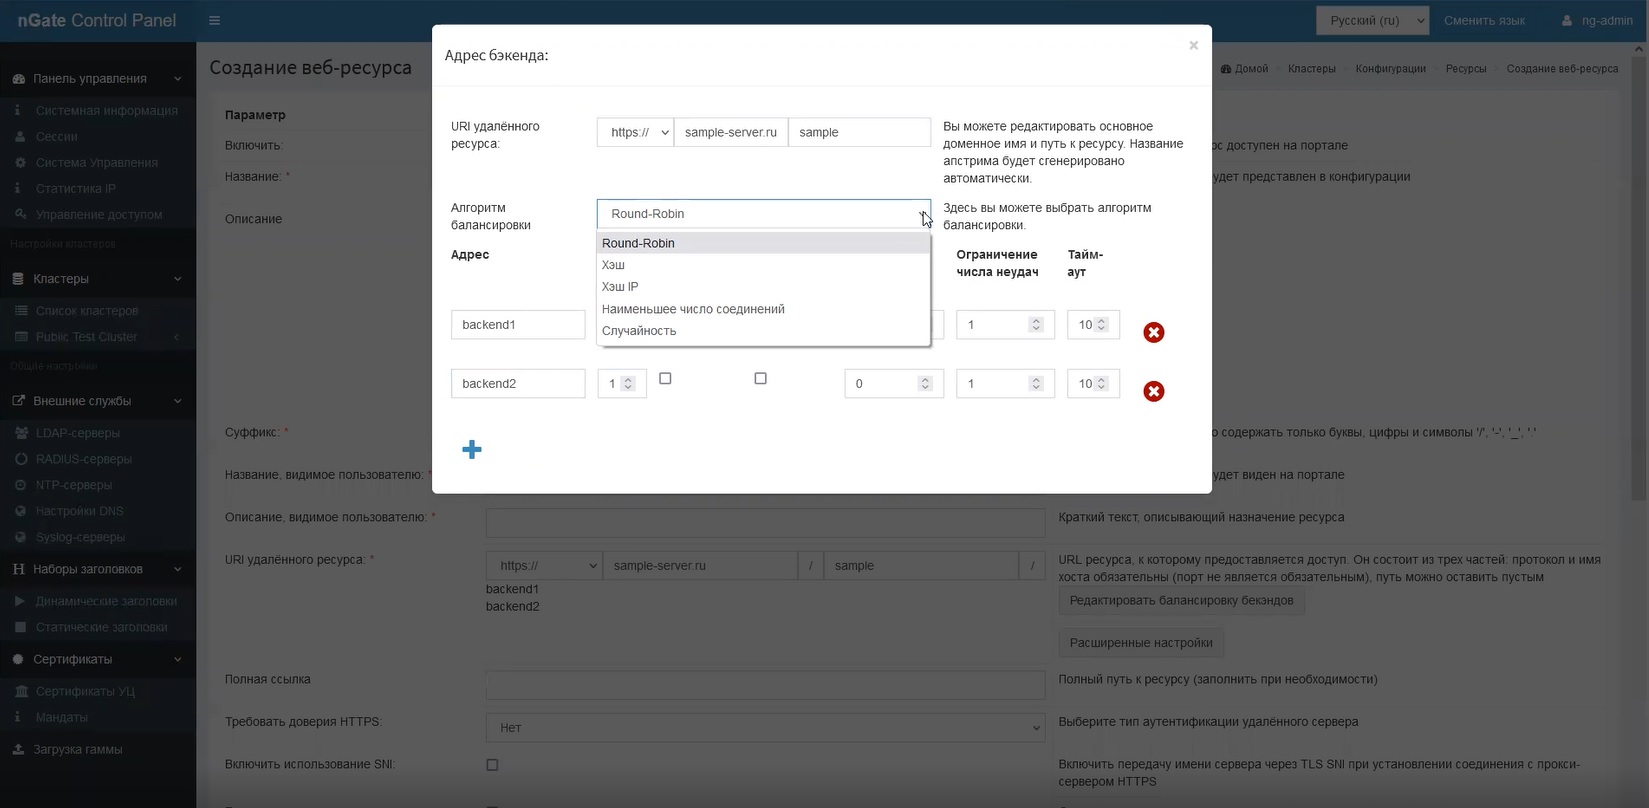This screenshot has width=1649, height=808.
Task: Expand Внешние службы sidebar section
Action: pyautogui.click(x=98, y=401)
